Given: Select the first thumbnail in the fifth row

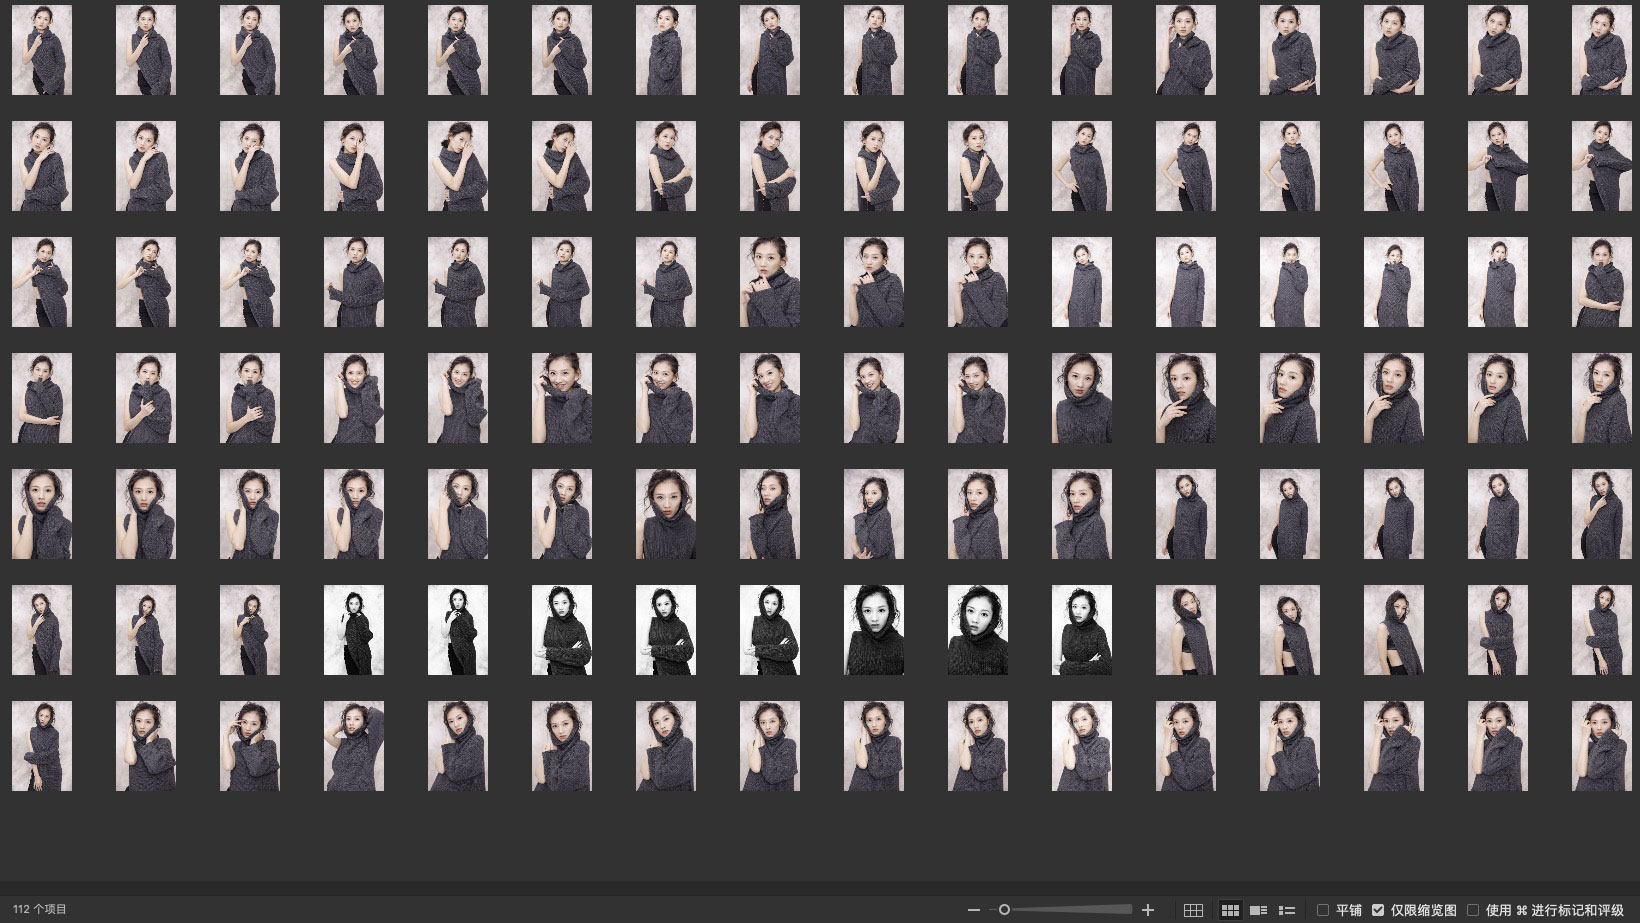Looking at the screenshot, I should point(42,514).
